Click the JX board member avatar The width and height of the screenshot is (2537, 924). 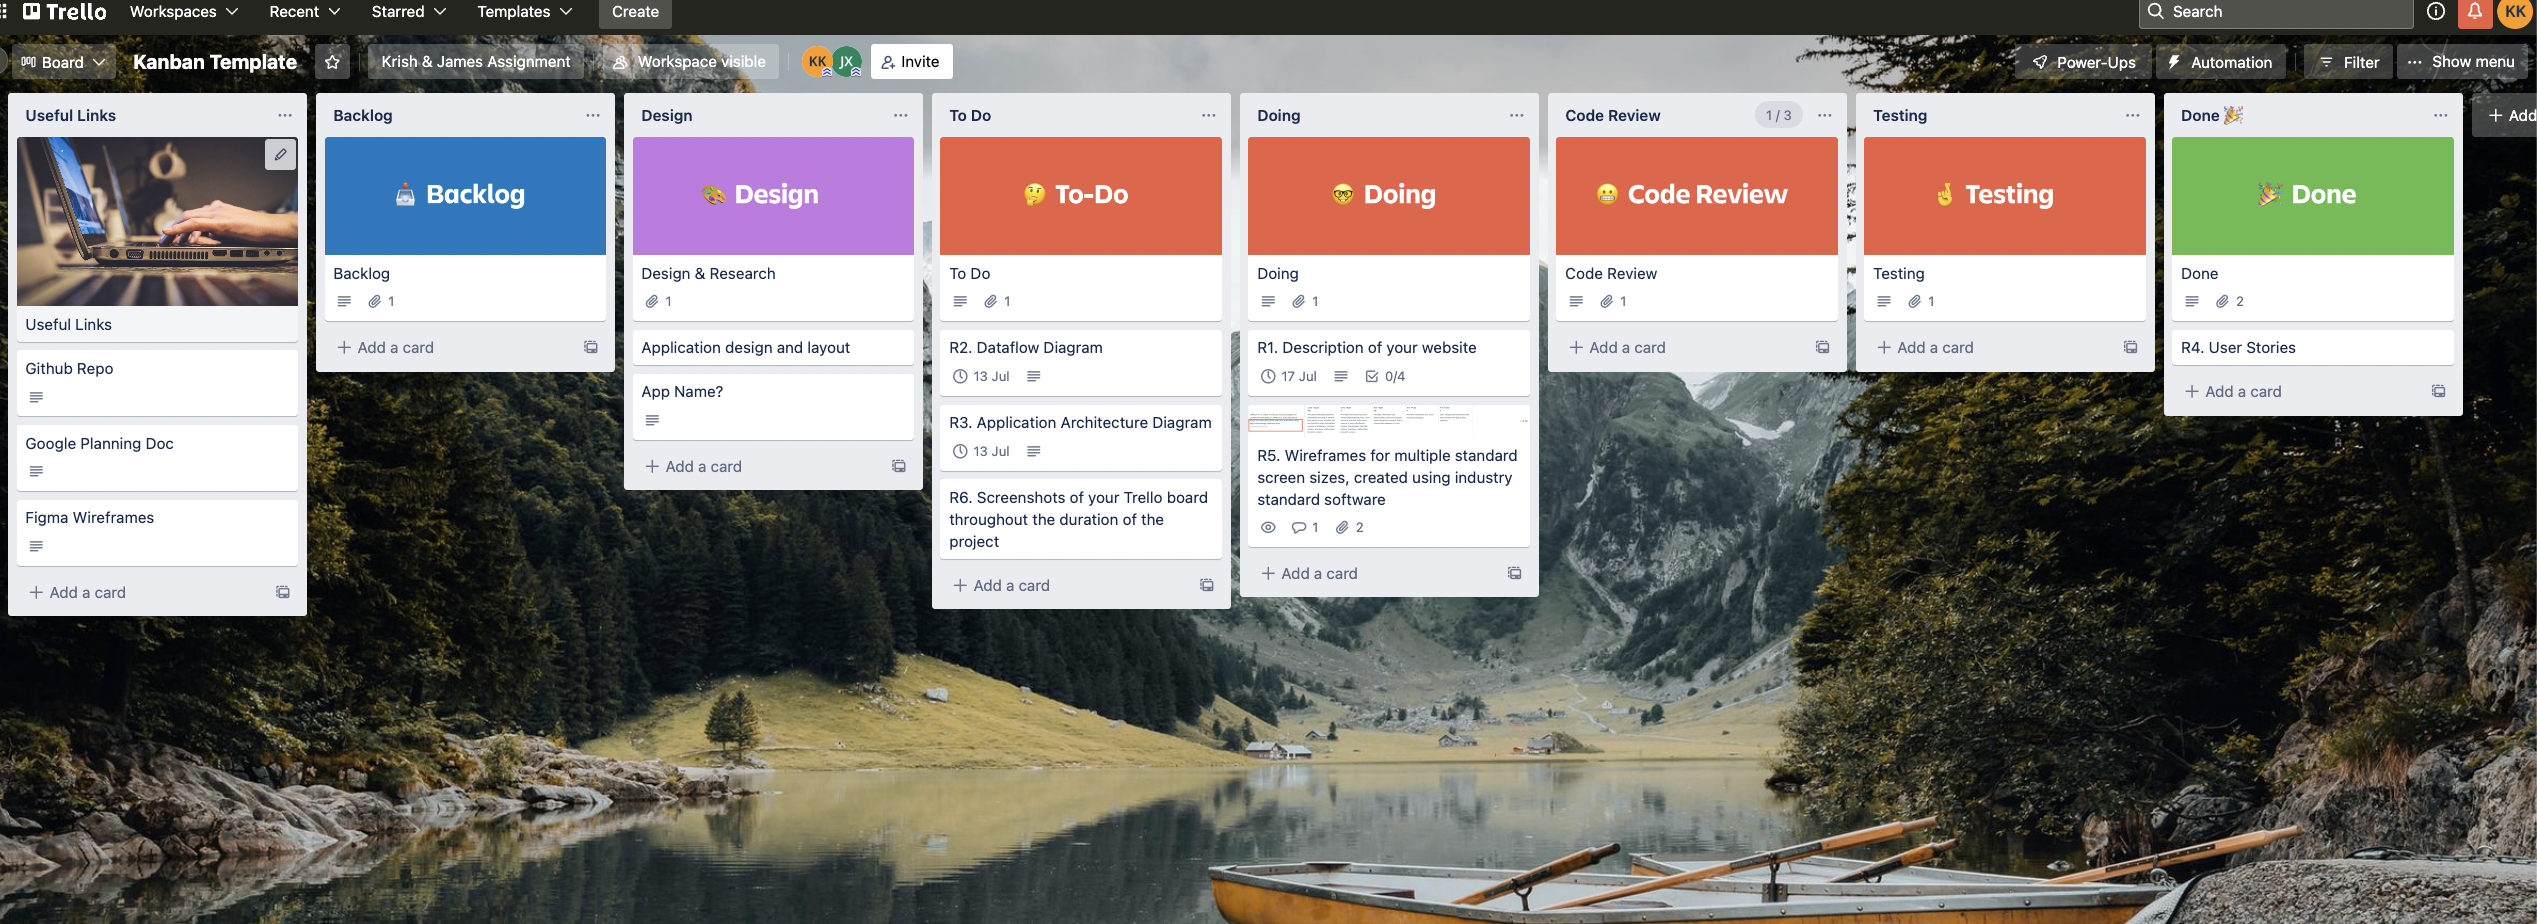847,62
